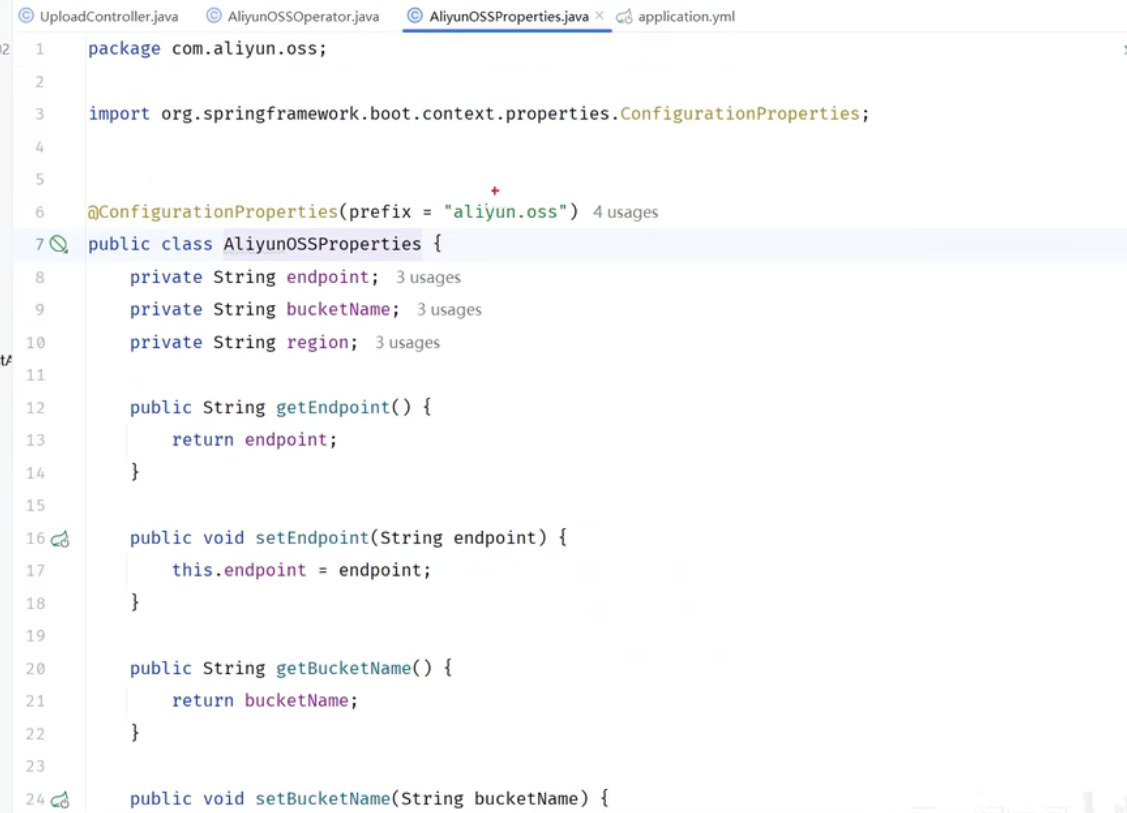This screenshot has width=1127, height=813.
Task: Close the AliyunOSSProperties.java tab
Action: click(x=599, y=15)
